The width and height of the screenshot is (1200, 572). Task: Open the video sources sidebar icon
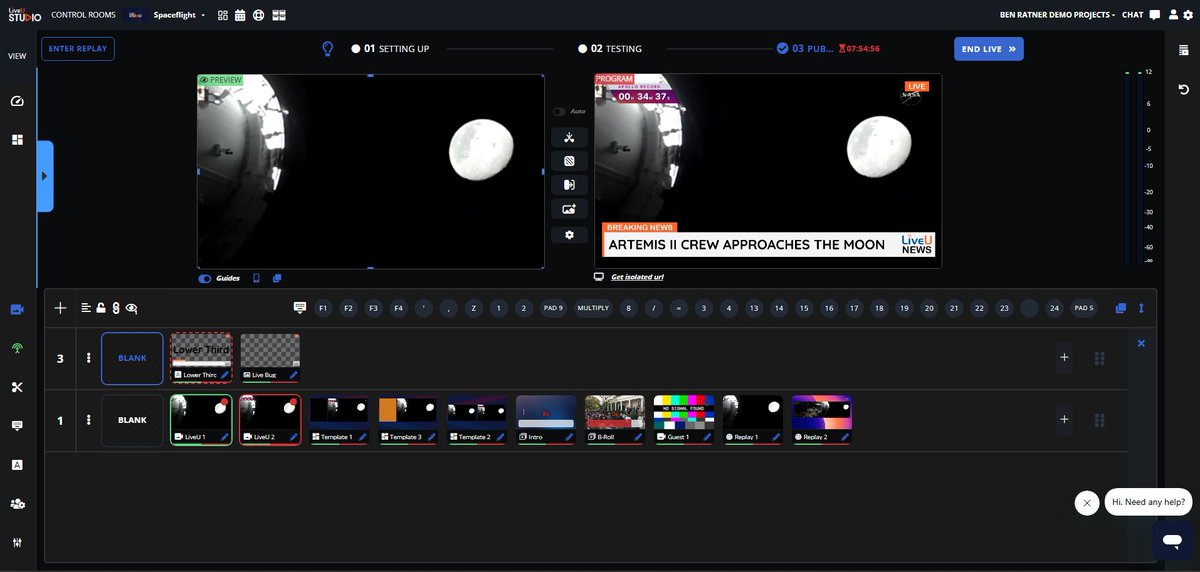coord(17,310)
